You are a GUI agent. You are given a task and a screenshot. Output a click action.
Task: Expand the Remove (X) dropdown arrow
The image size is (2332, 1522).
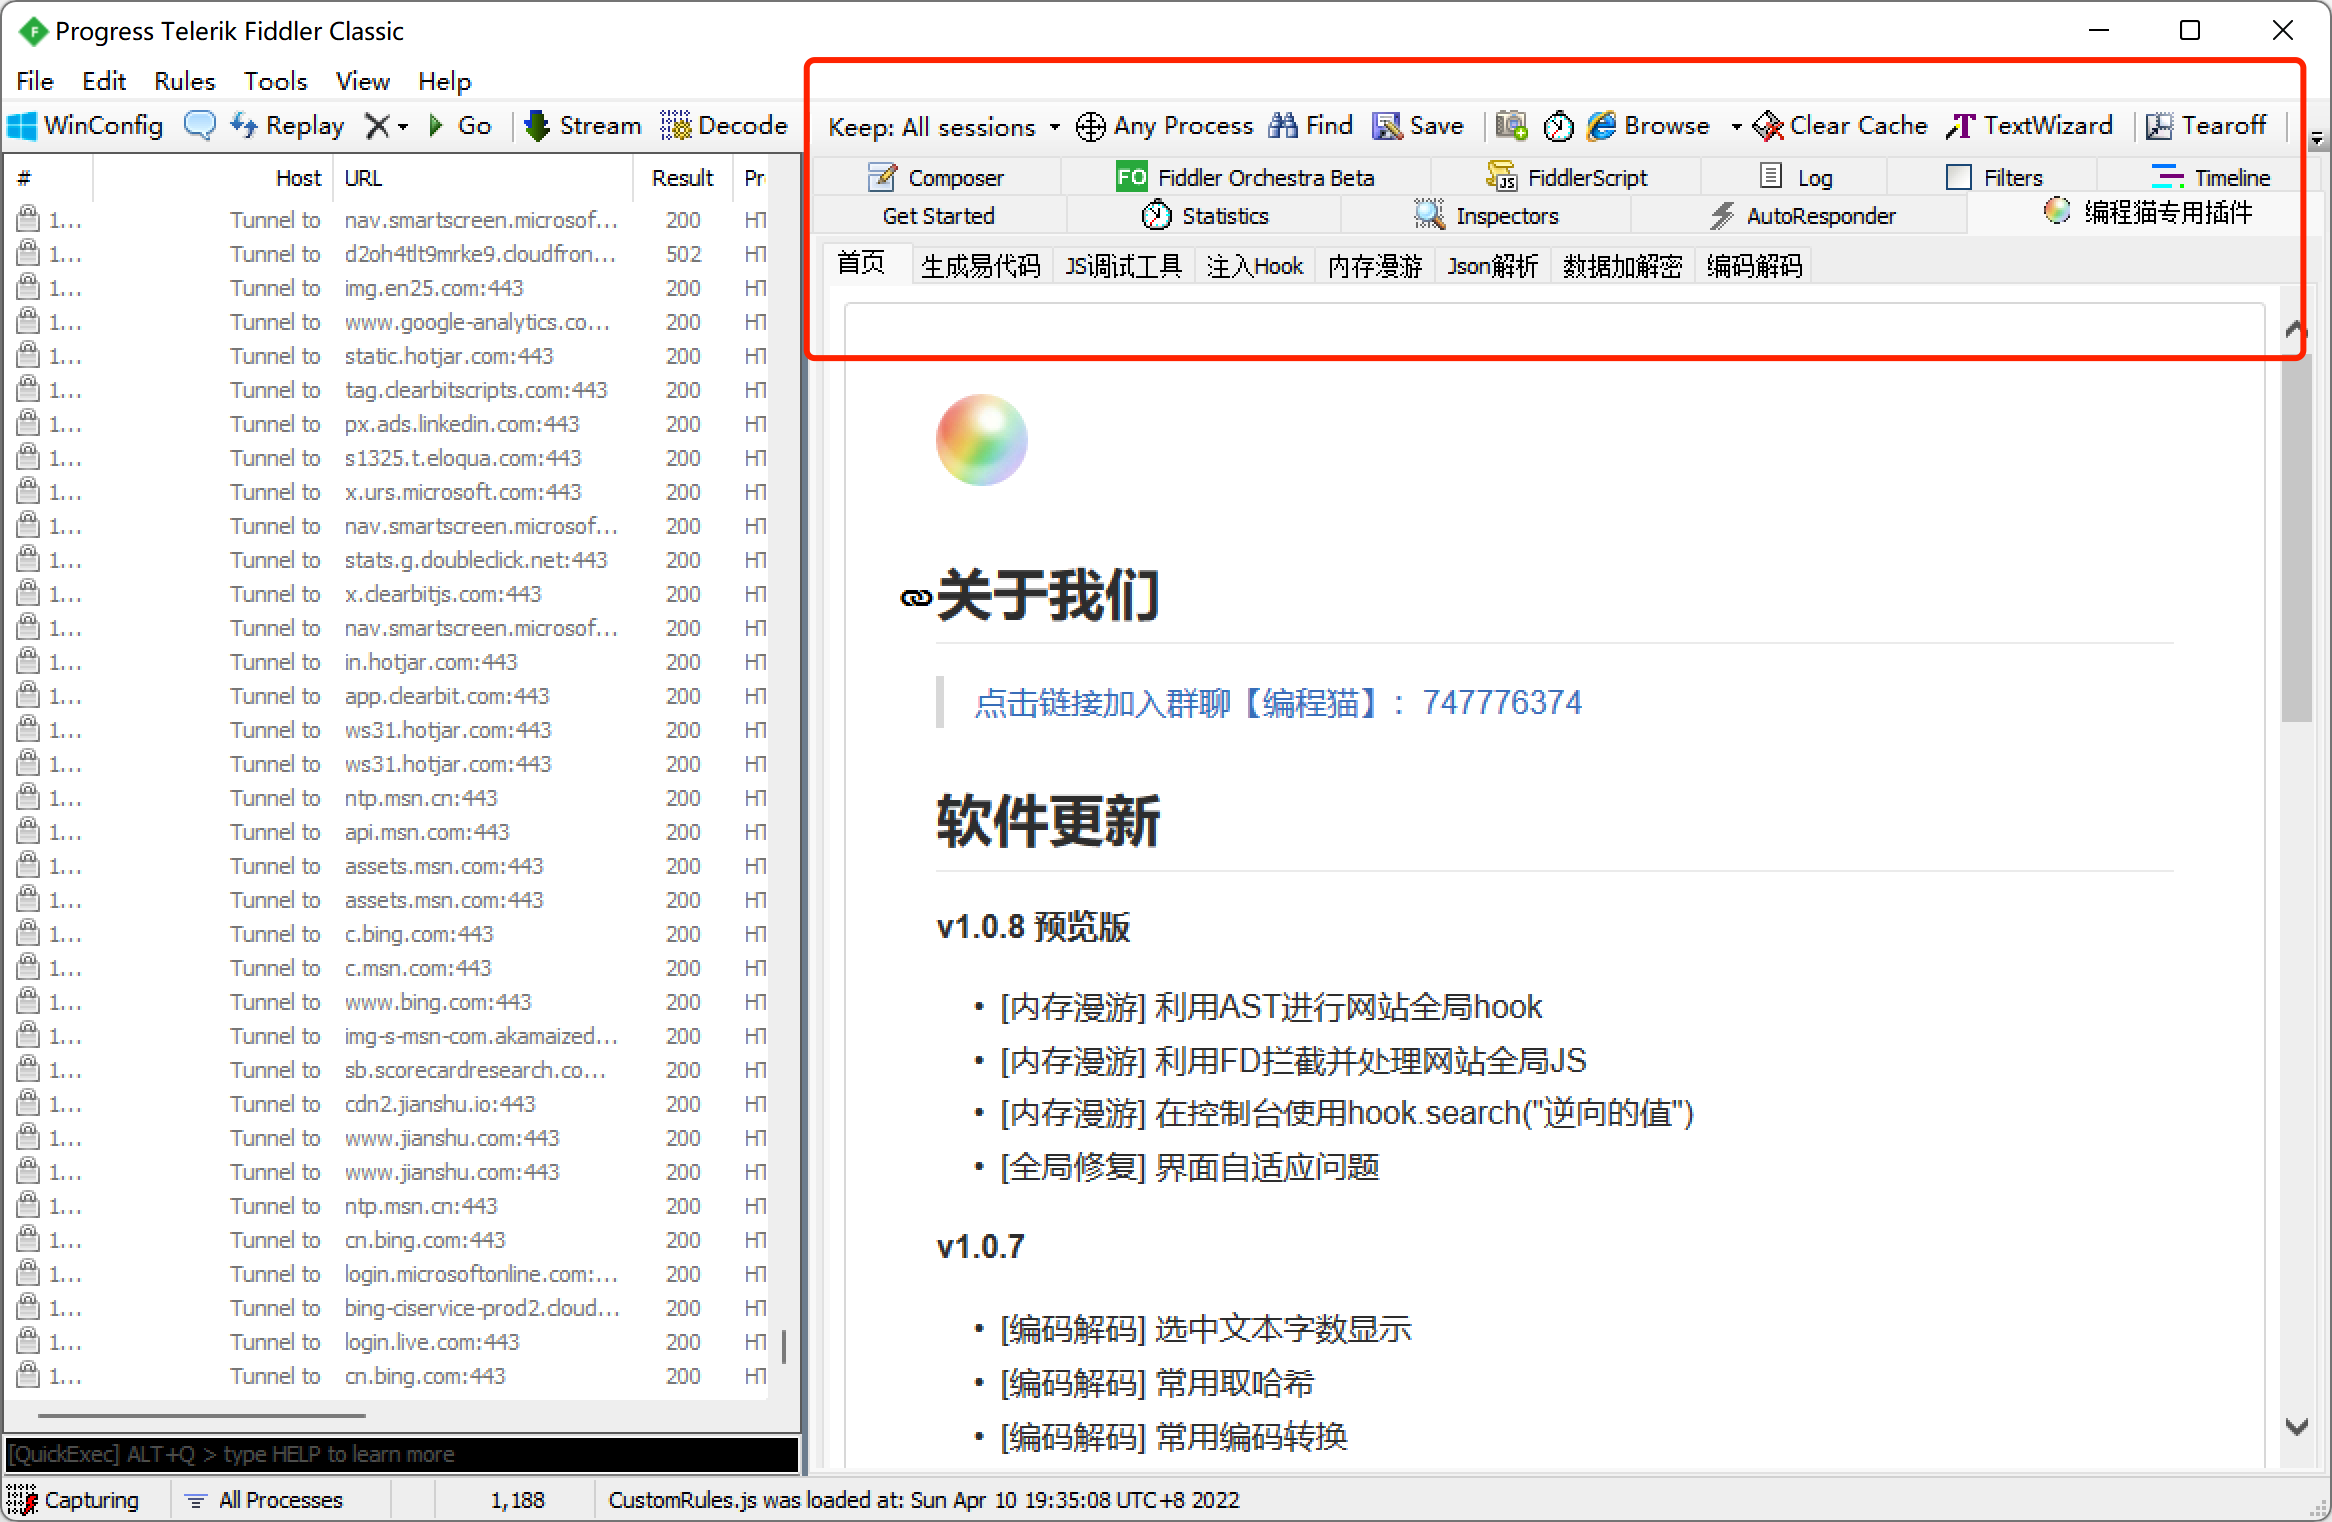[403, 127]
